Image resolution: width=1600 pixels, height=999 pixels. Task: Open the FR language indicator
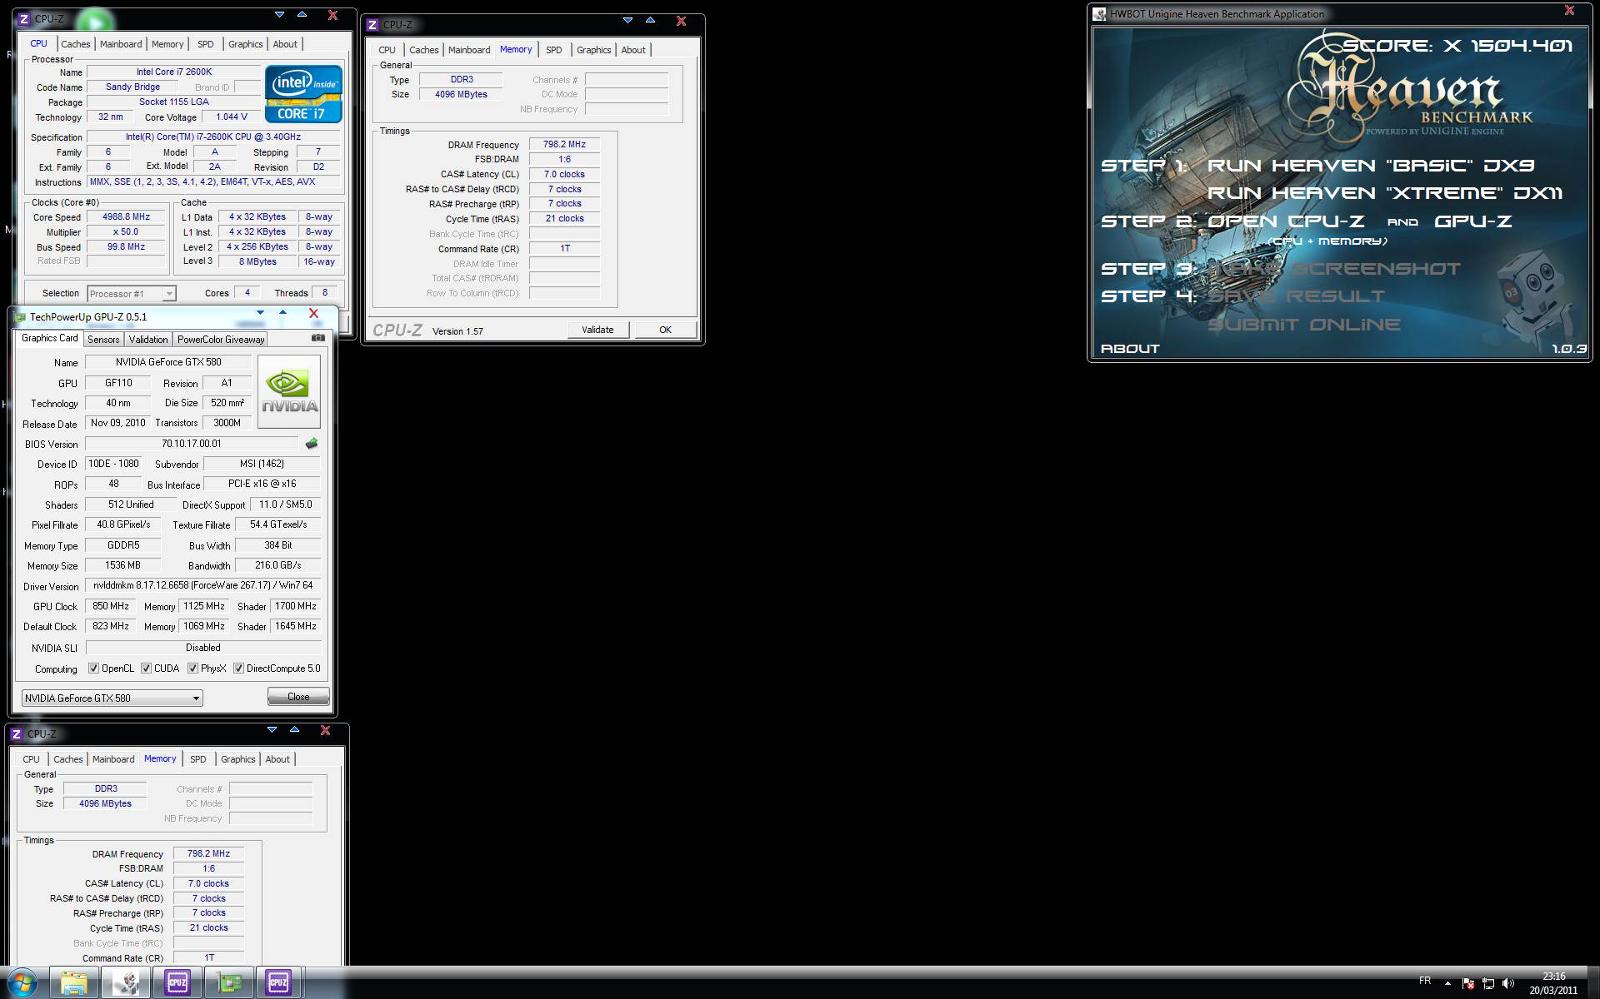1425,981
